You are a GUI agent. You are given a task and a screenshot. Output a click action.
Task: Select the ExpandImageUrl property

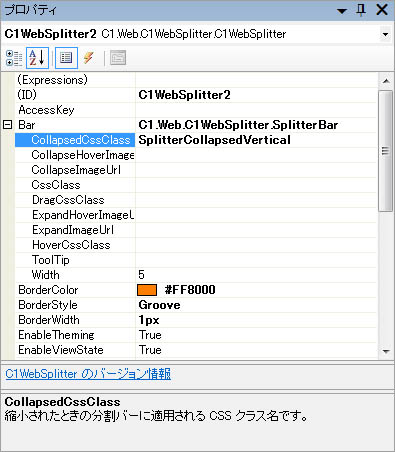(x=73, y=230)
